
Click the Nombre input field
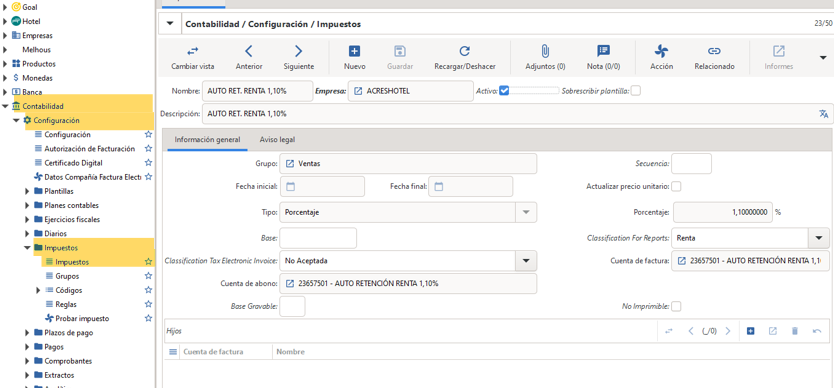tap(257, 91)
